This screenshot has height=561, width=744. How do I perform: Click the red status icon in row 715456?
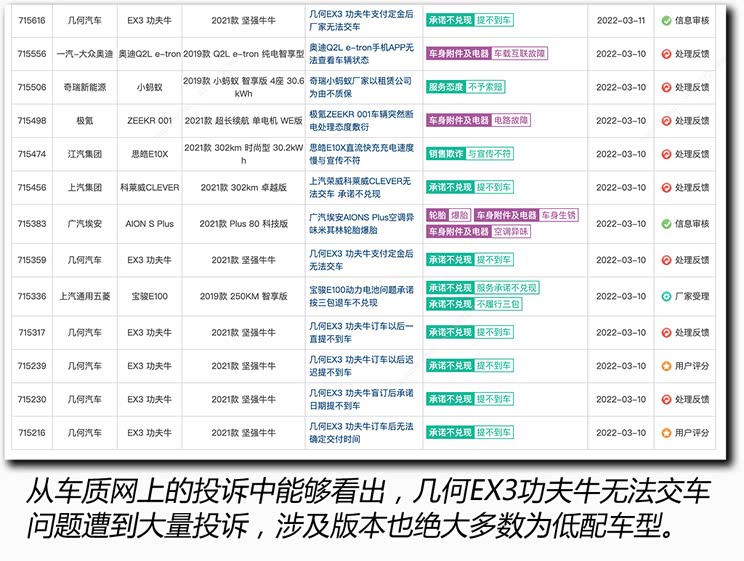pyautogui.click(x=666, y=187)
